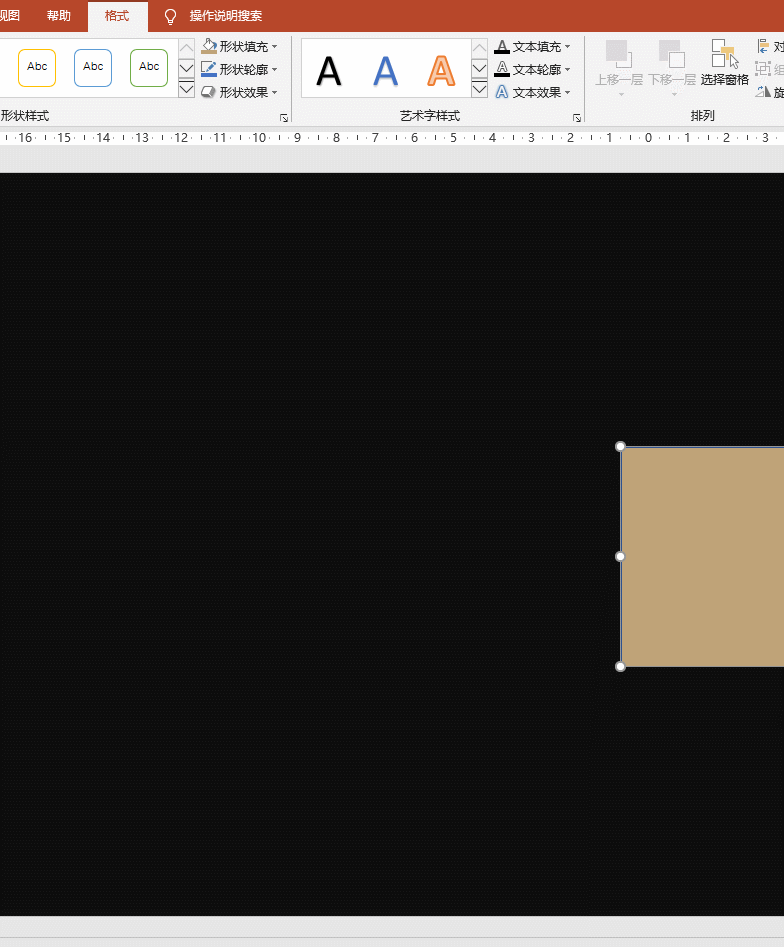Screen dimensions: 784x947
Task: Select the orange outlined A WordArt style
Action: pyautogui.click(x=441, y=71)
